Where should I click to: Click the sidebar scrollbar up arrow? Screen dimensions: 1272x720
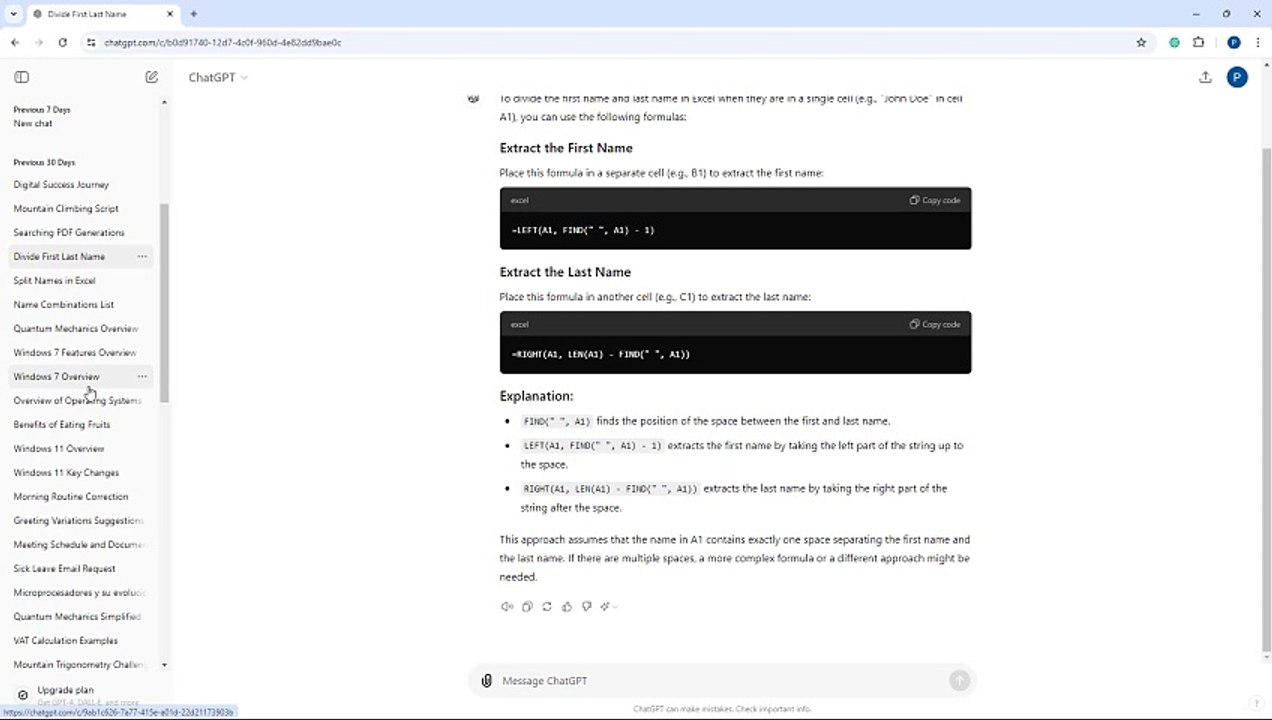164,103
